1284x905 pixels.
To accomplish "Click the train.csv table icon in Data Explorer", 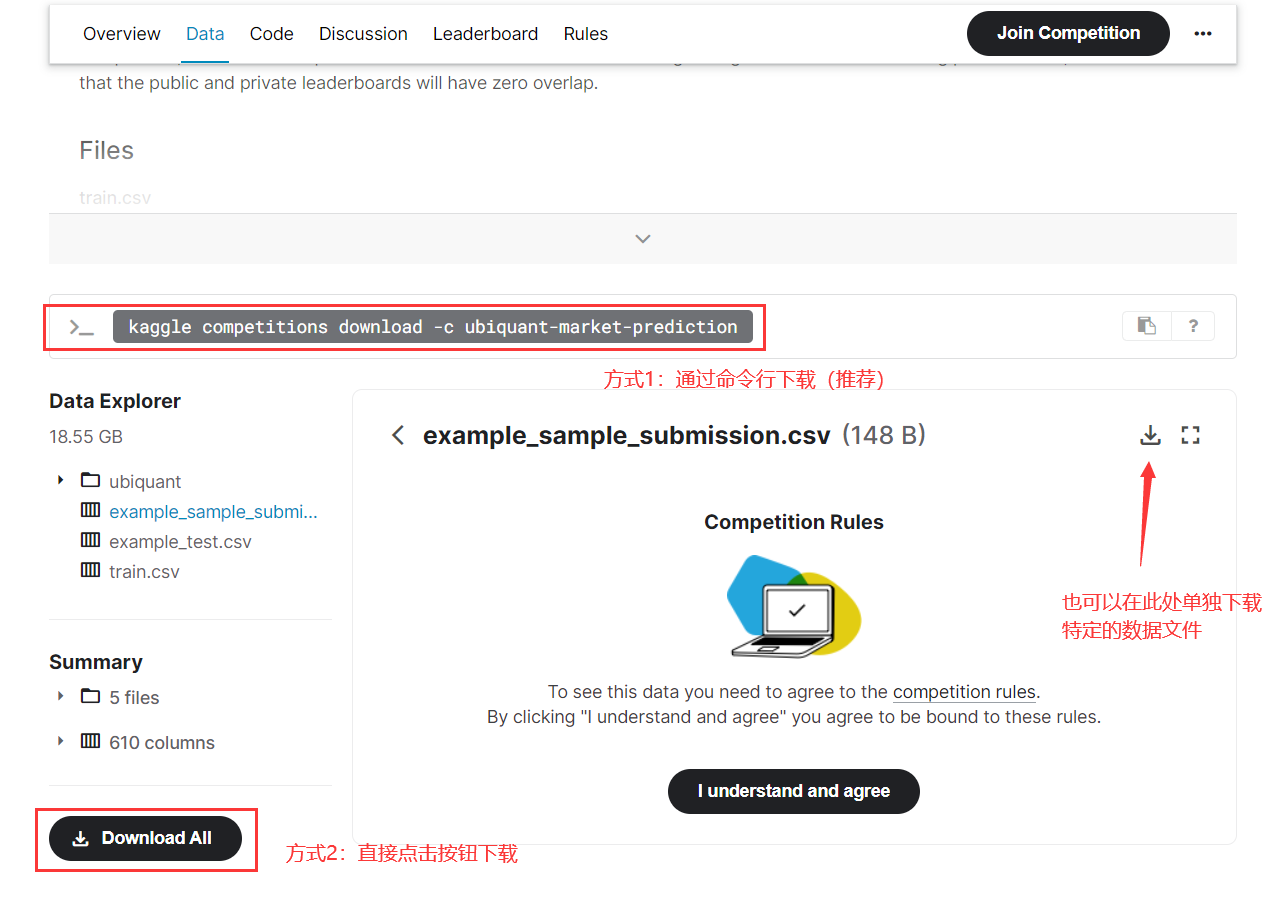I will tap(89, 571).
